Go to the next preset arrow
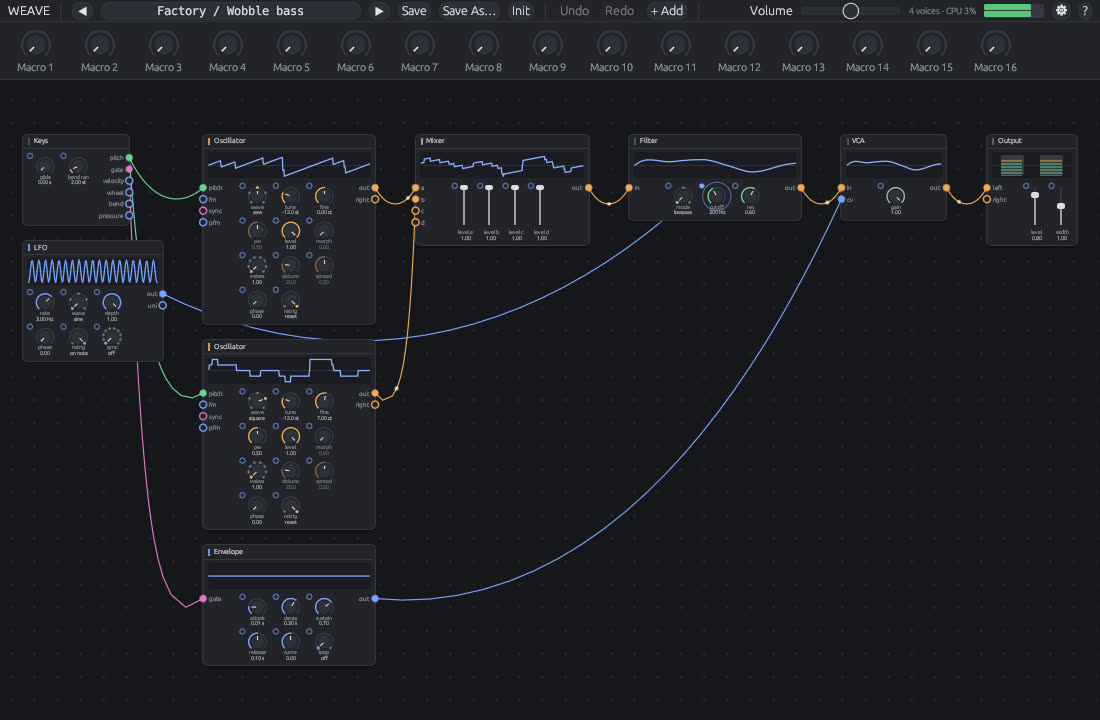Viewport: 1100px width, 720px height. [x=378, y=11]
